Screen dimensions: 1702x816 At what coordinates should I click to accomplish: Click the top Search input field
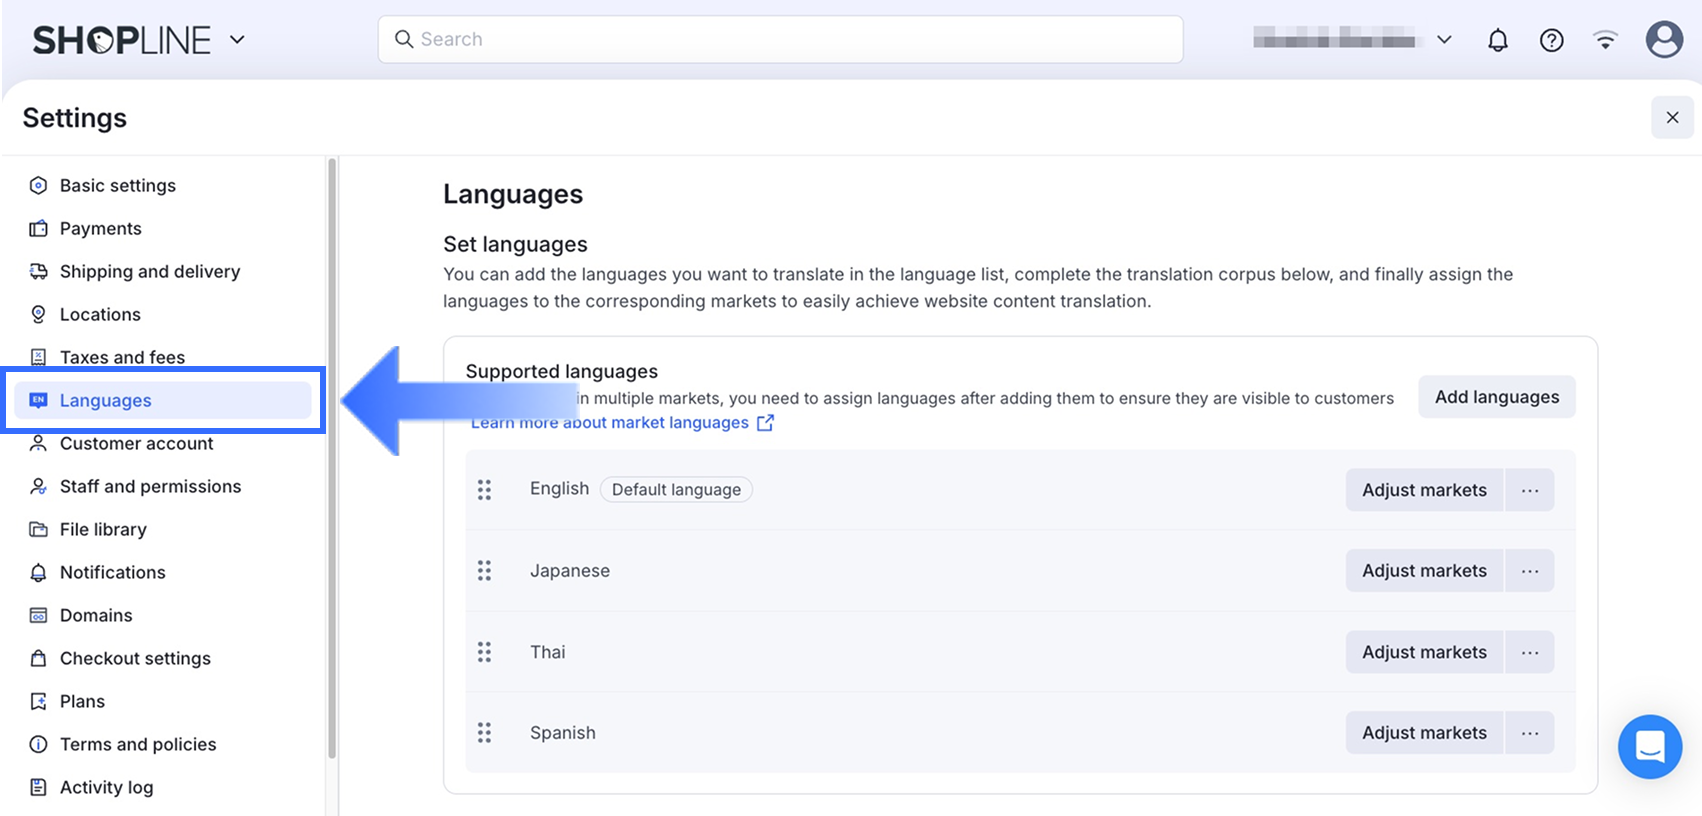tap(780, 40)
